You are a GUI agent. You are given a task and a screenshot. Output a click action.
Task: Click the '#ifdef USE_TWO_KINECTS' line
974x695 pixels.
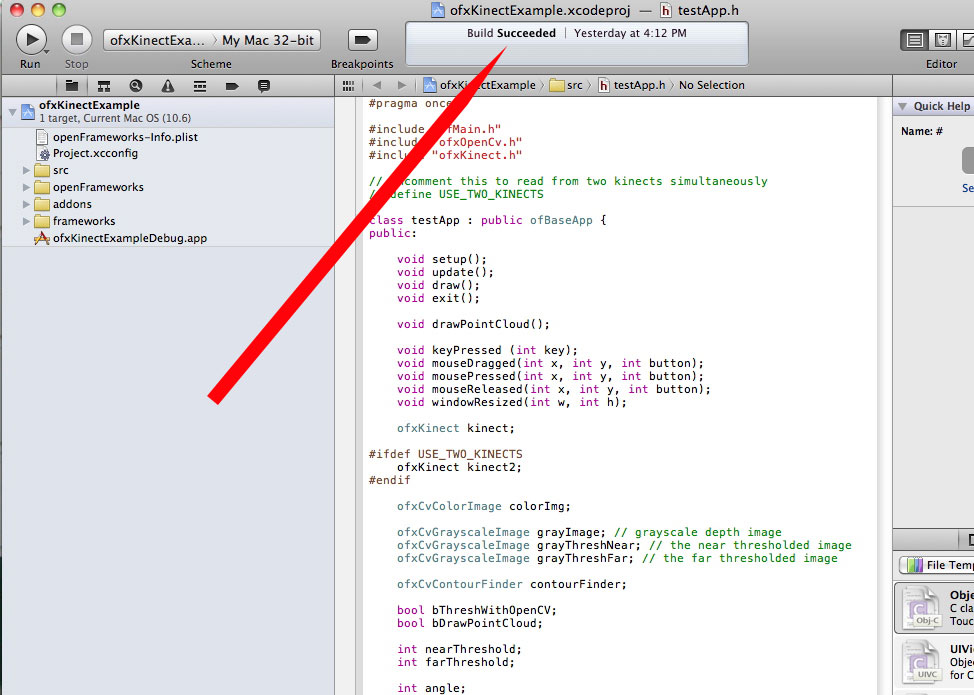445,454
